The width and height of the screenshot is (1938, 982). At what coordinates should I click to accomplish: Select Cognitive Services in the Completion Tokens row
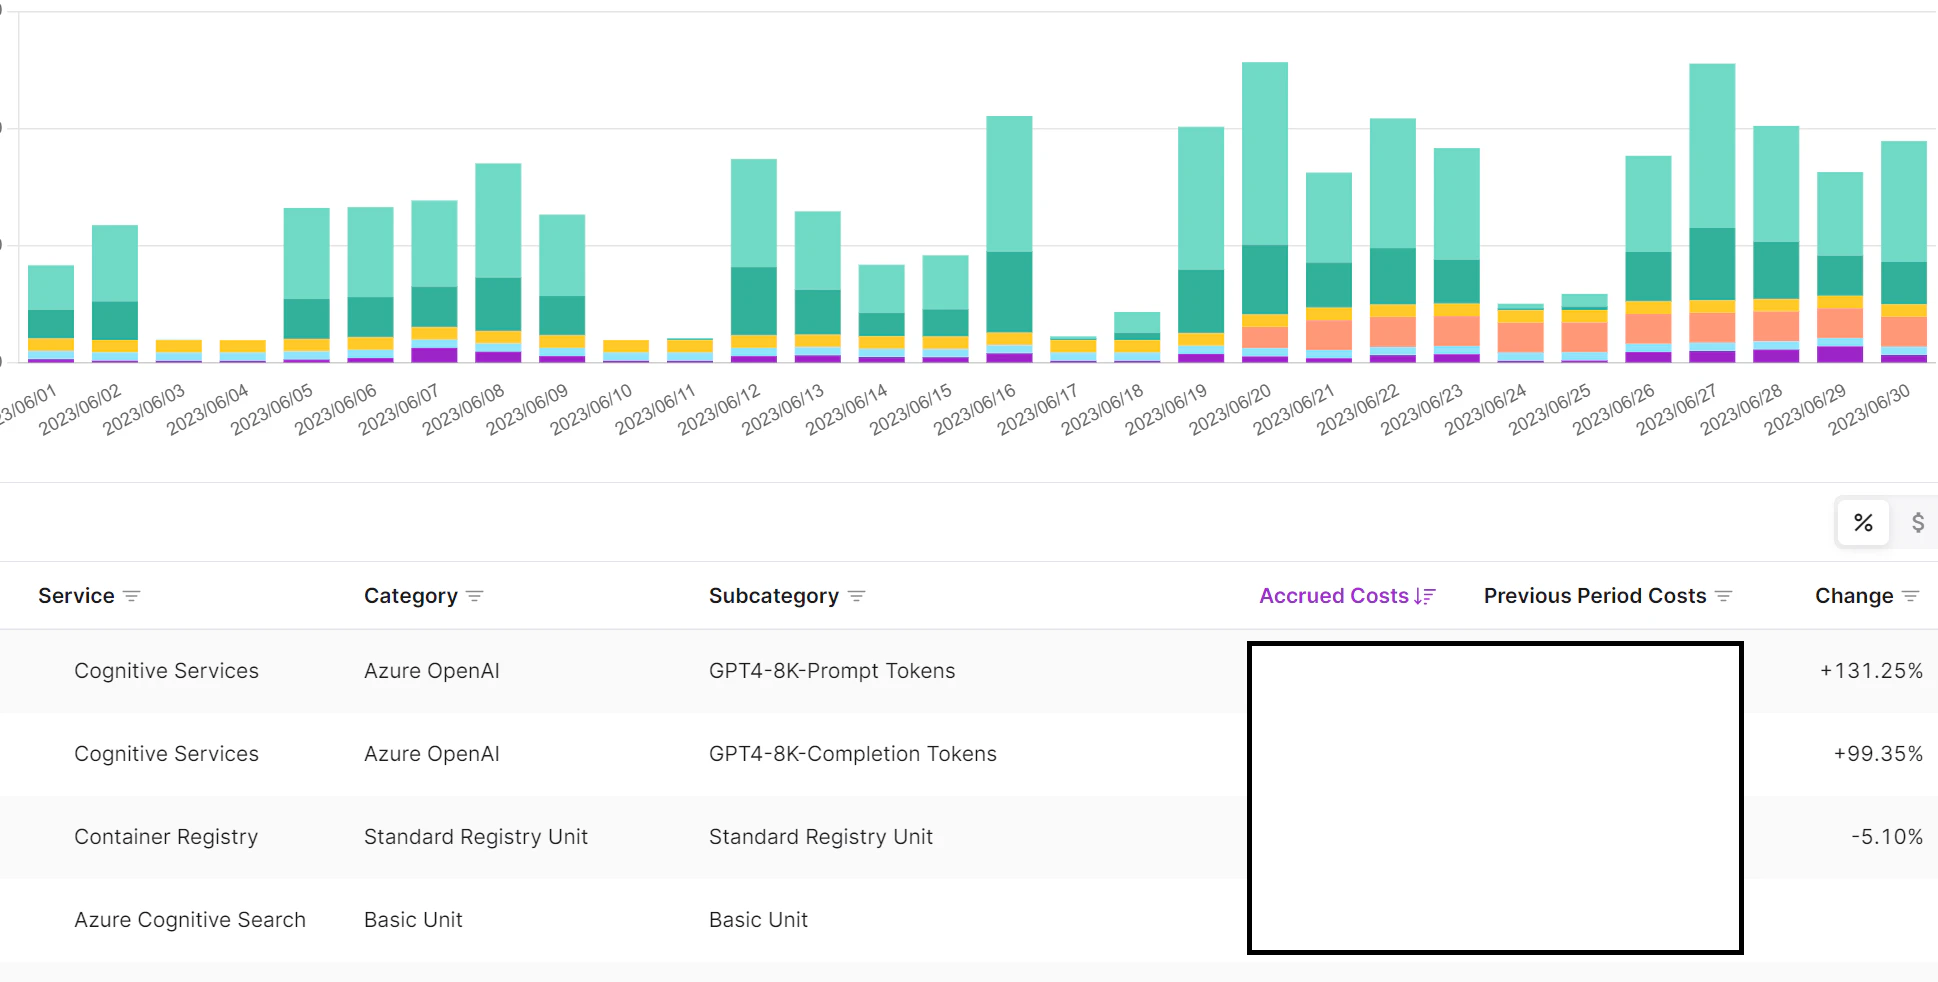click(166, 754)
